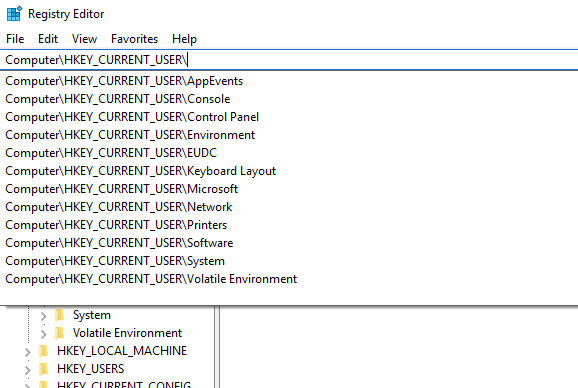Click the HKEY_USERS folder icon
The width and height of the screenshot is (578, 388).
tap(43, 369)
